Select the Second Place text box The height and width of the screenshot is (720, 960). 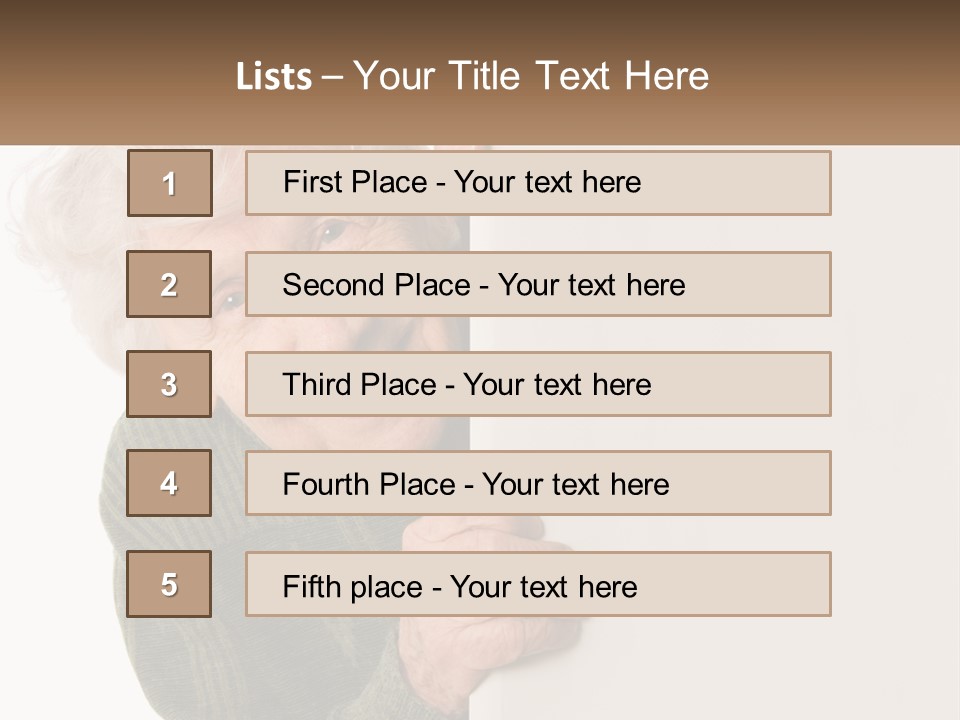click(x=538, y=284)
